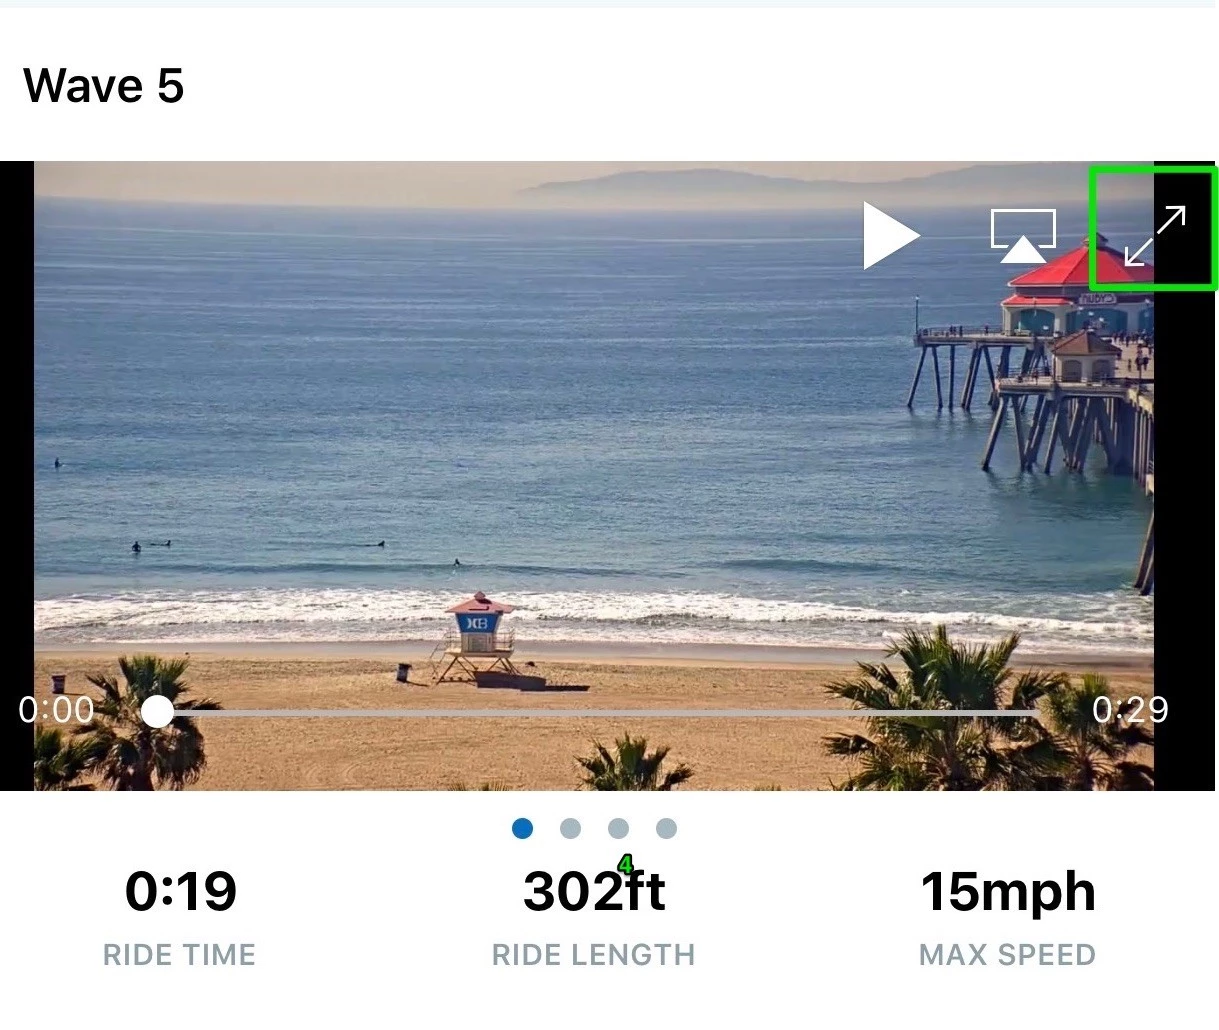Click the lifeguard tower in the video
Image resolution: width=1219 pixels, height=1030 pixels.
coord(476,638)
